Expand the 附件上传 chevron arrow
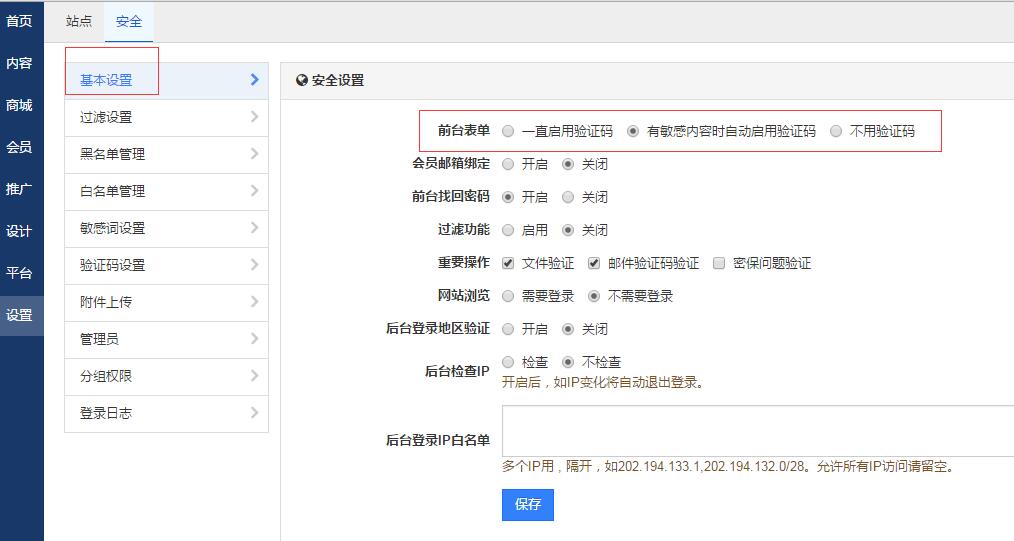 tap(255, 301)
